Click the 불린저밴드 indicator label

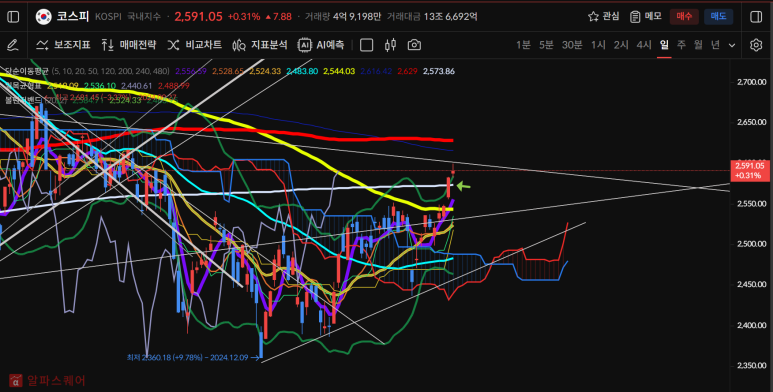coord(23,100)
